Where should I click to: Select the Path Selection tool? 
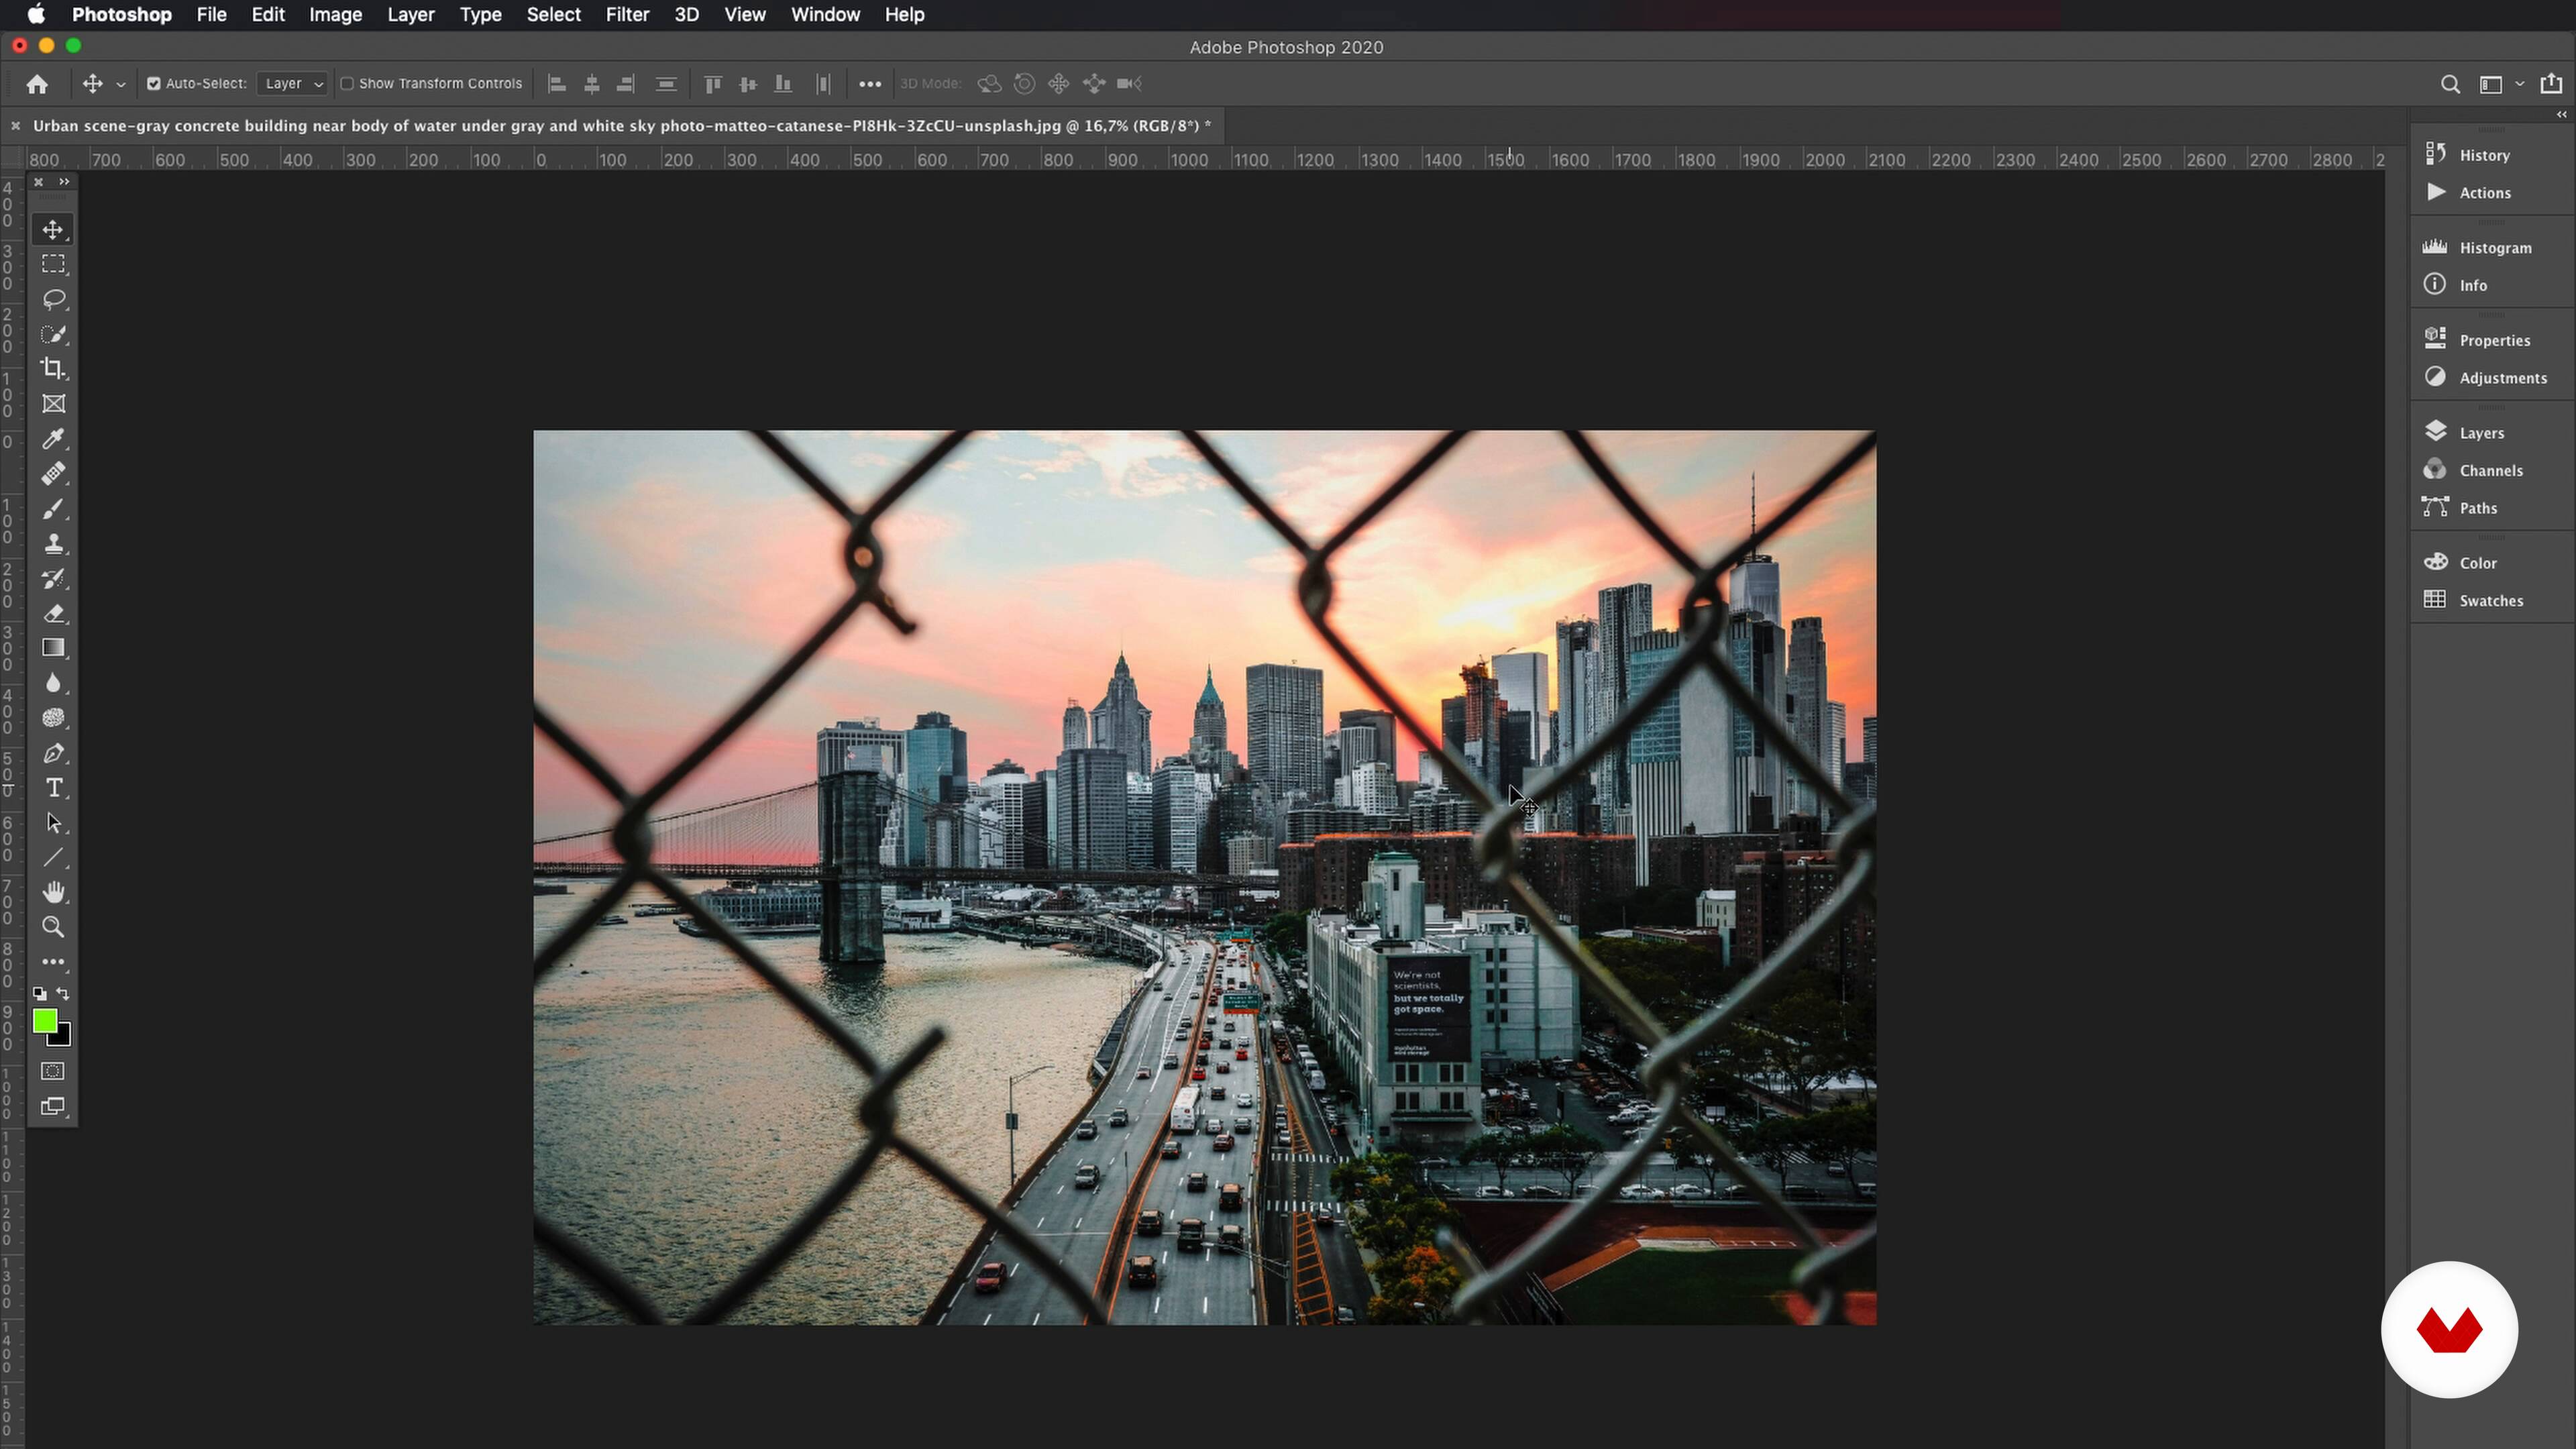click(x=53, y=823)
